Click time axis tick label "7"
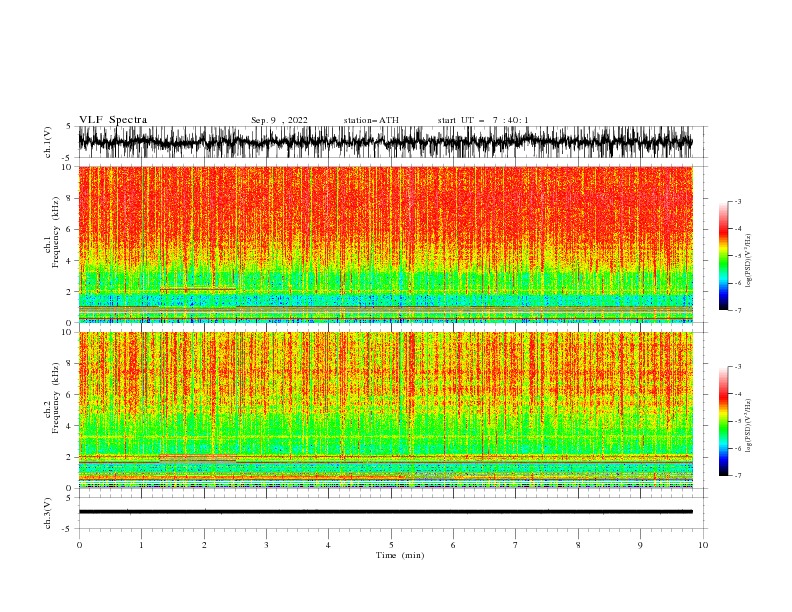 click(516, 545)
